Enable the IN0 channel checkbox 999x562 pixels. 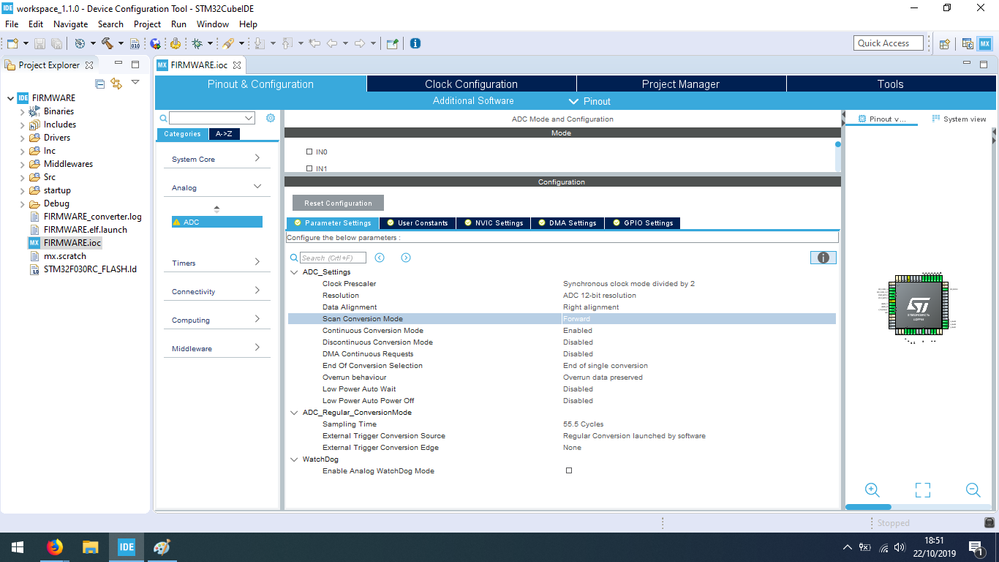click(x=309, y=152)
